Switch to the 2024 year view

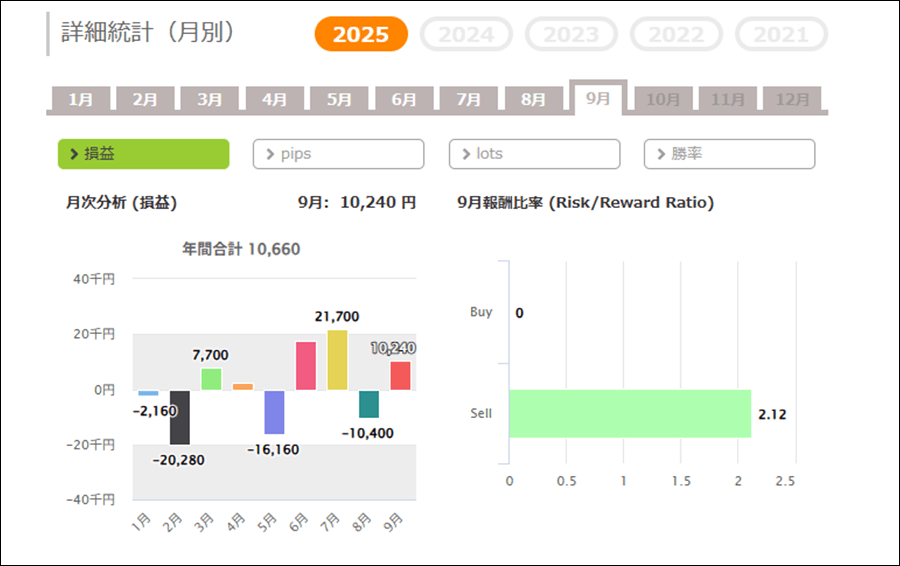[x=466, y=35]
